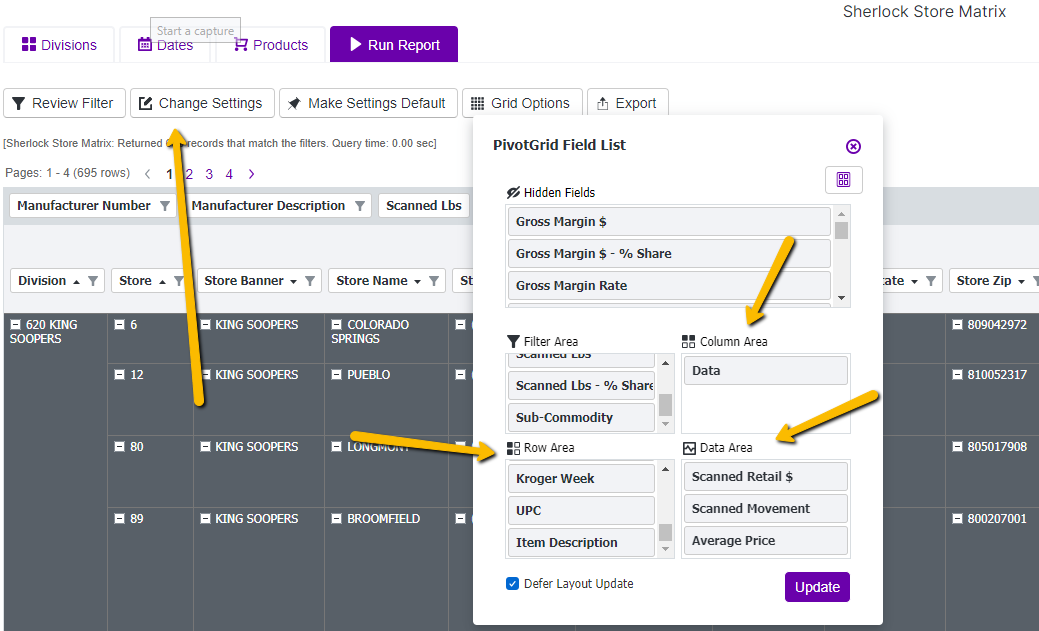Open the Products tab
The image size is (1039, 631).
tap(270, 45)
